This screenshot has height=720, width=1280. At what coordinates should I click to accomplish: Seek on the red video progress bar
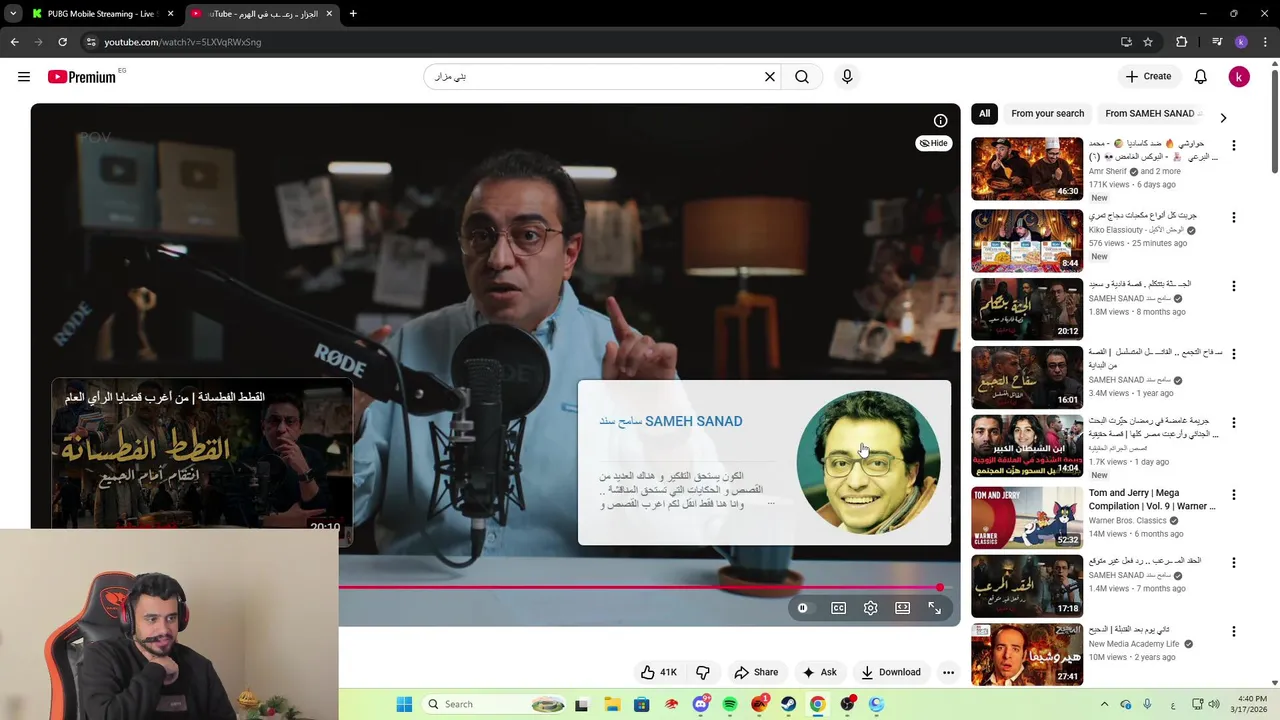click(x=640, y=588)
